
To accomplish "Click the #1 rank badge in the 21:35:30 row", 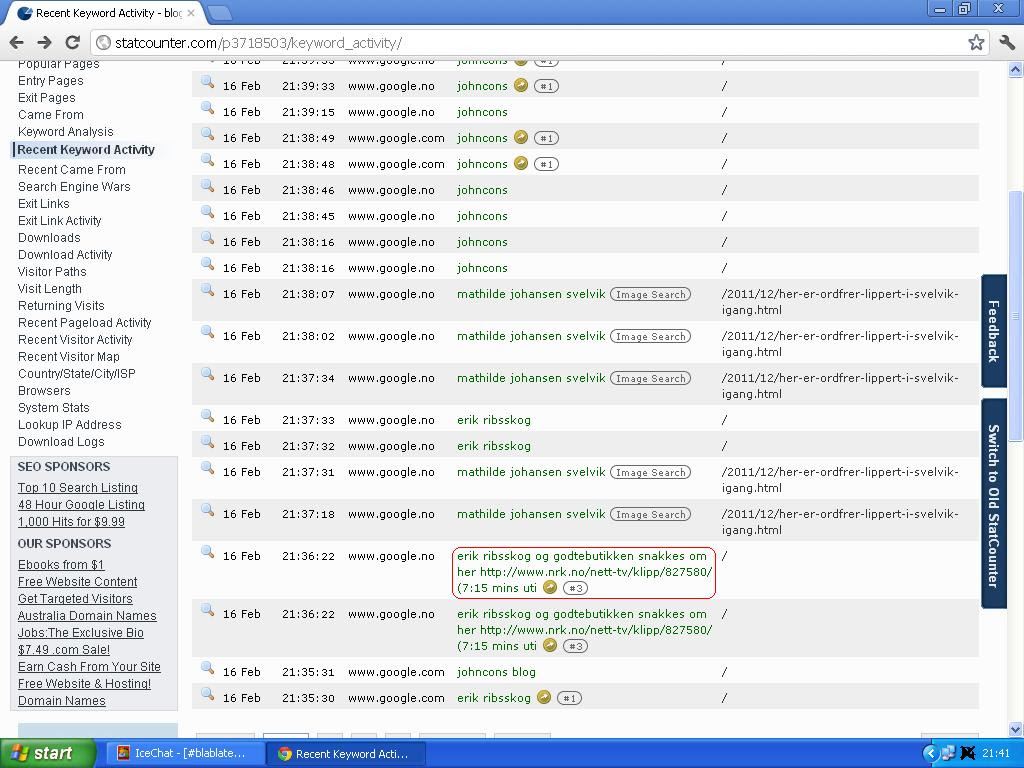I will [x=569, y=698].
